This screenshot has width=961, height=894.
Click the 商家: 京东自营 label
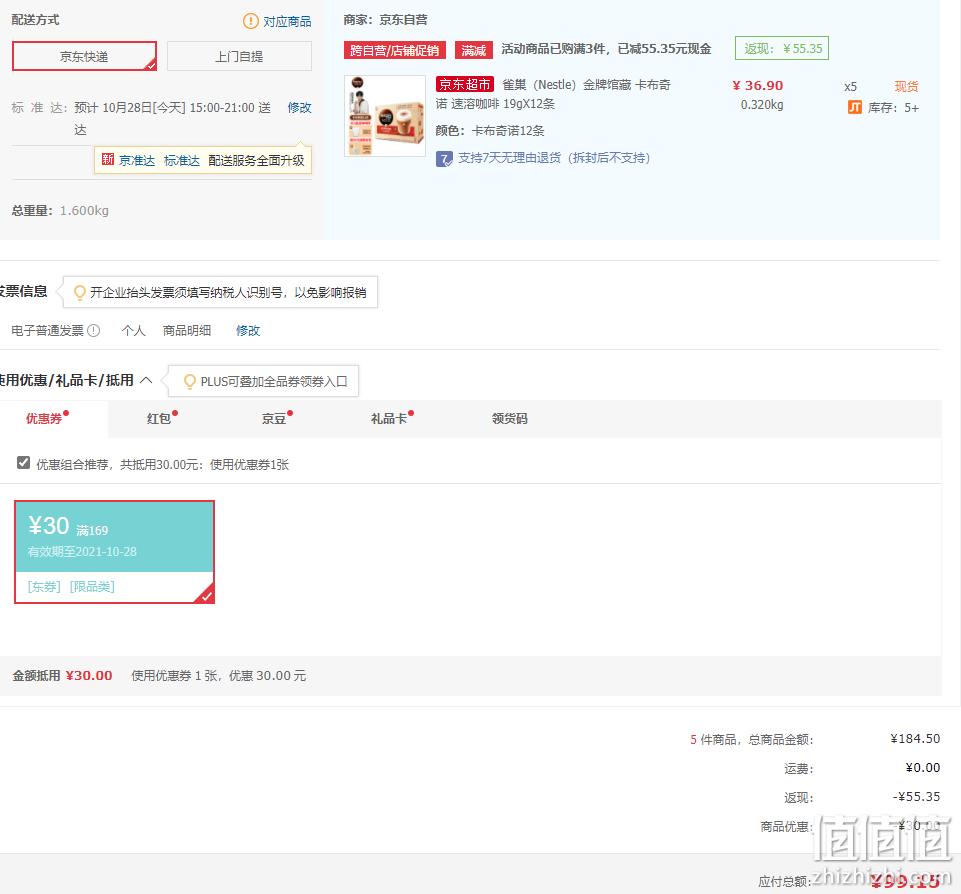pyautogui.click(x=386, y=20)
